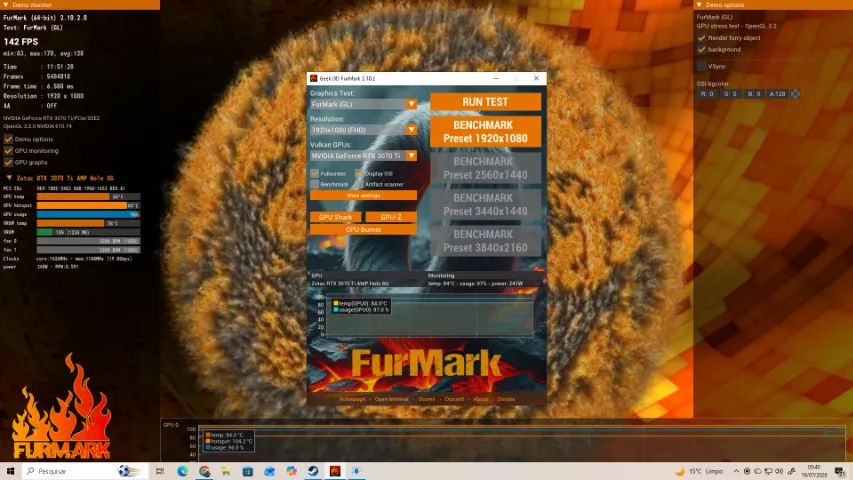This screenshot has width=853, height=480.
Task: Click the OSI bgcolor A:128 field
Action: click(x=777, y=94)
